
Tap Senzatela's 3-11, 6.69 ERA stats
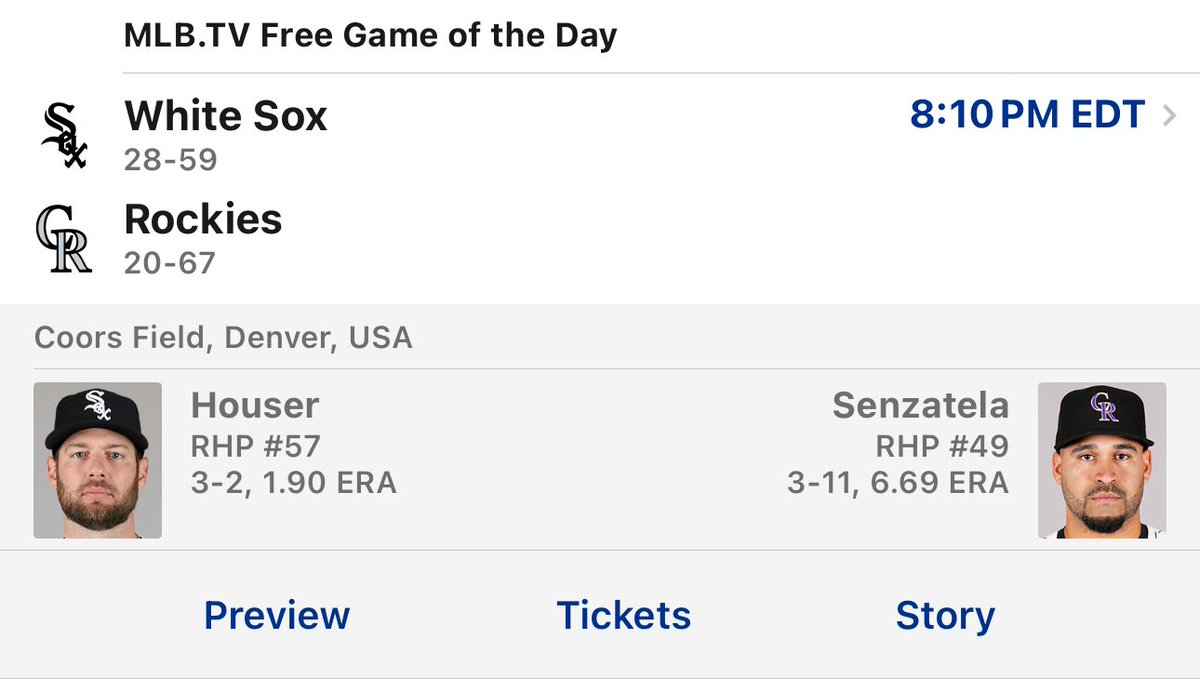pos(898,484)
